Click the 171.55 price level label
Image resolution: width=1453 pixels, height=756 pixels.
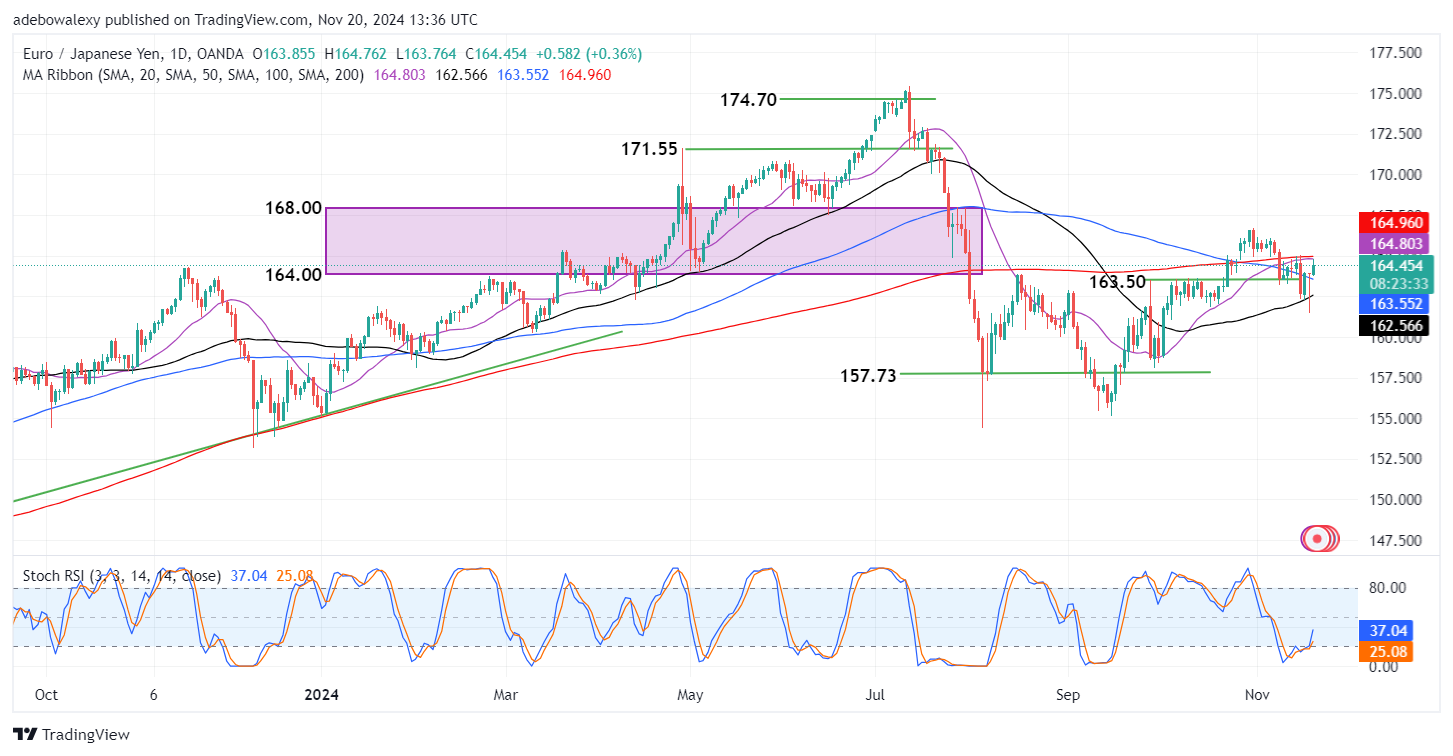pyautogui.click(x=649, y=149)
